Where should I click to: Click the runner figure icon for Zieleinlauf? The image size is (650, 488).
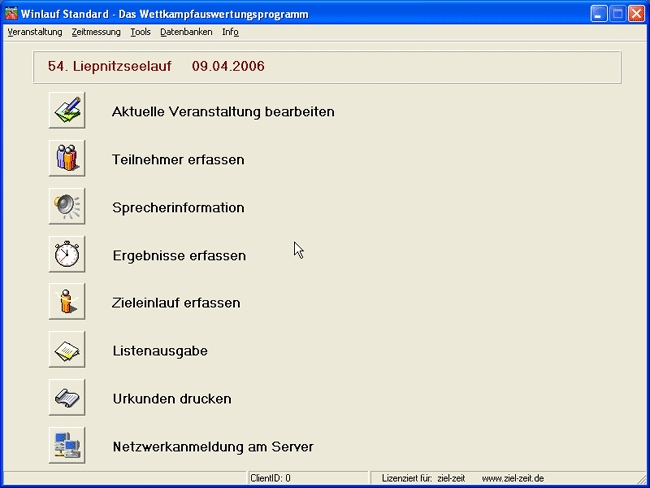coord(67,302)
